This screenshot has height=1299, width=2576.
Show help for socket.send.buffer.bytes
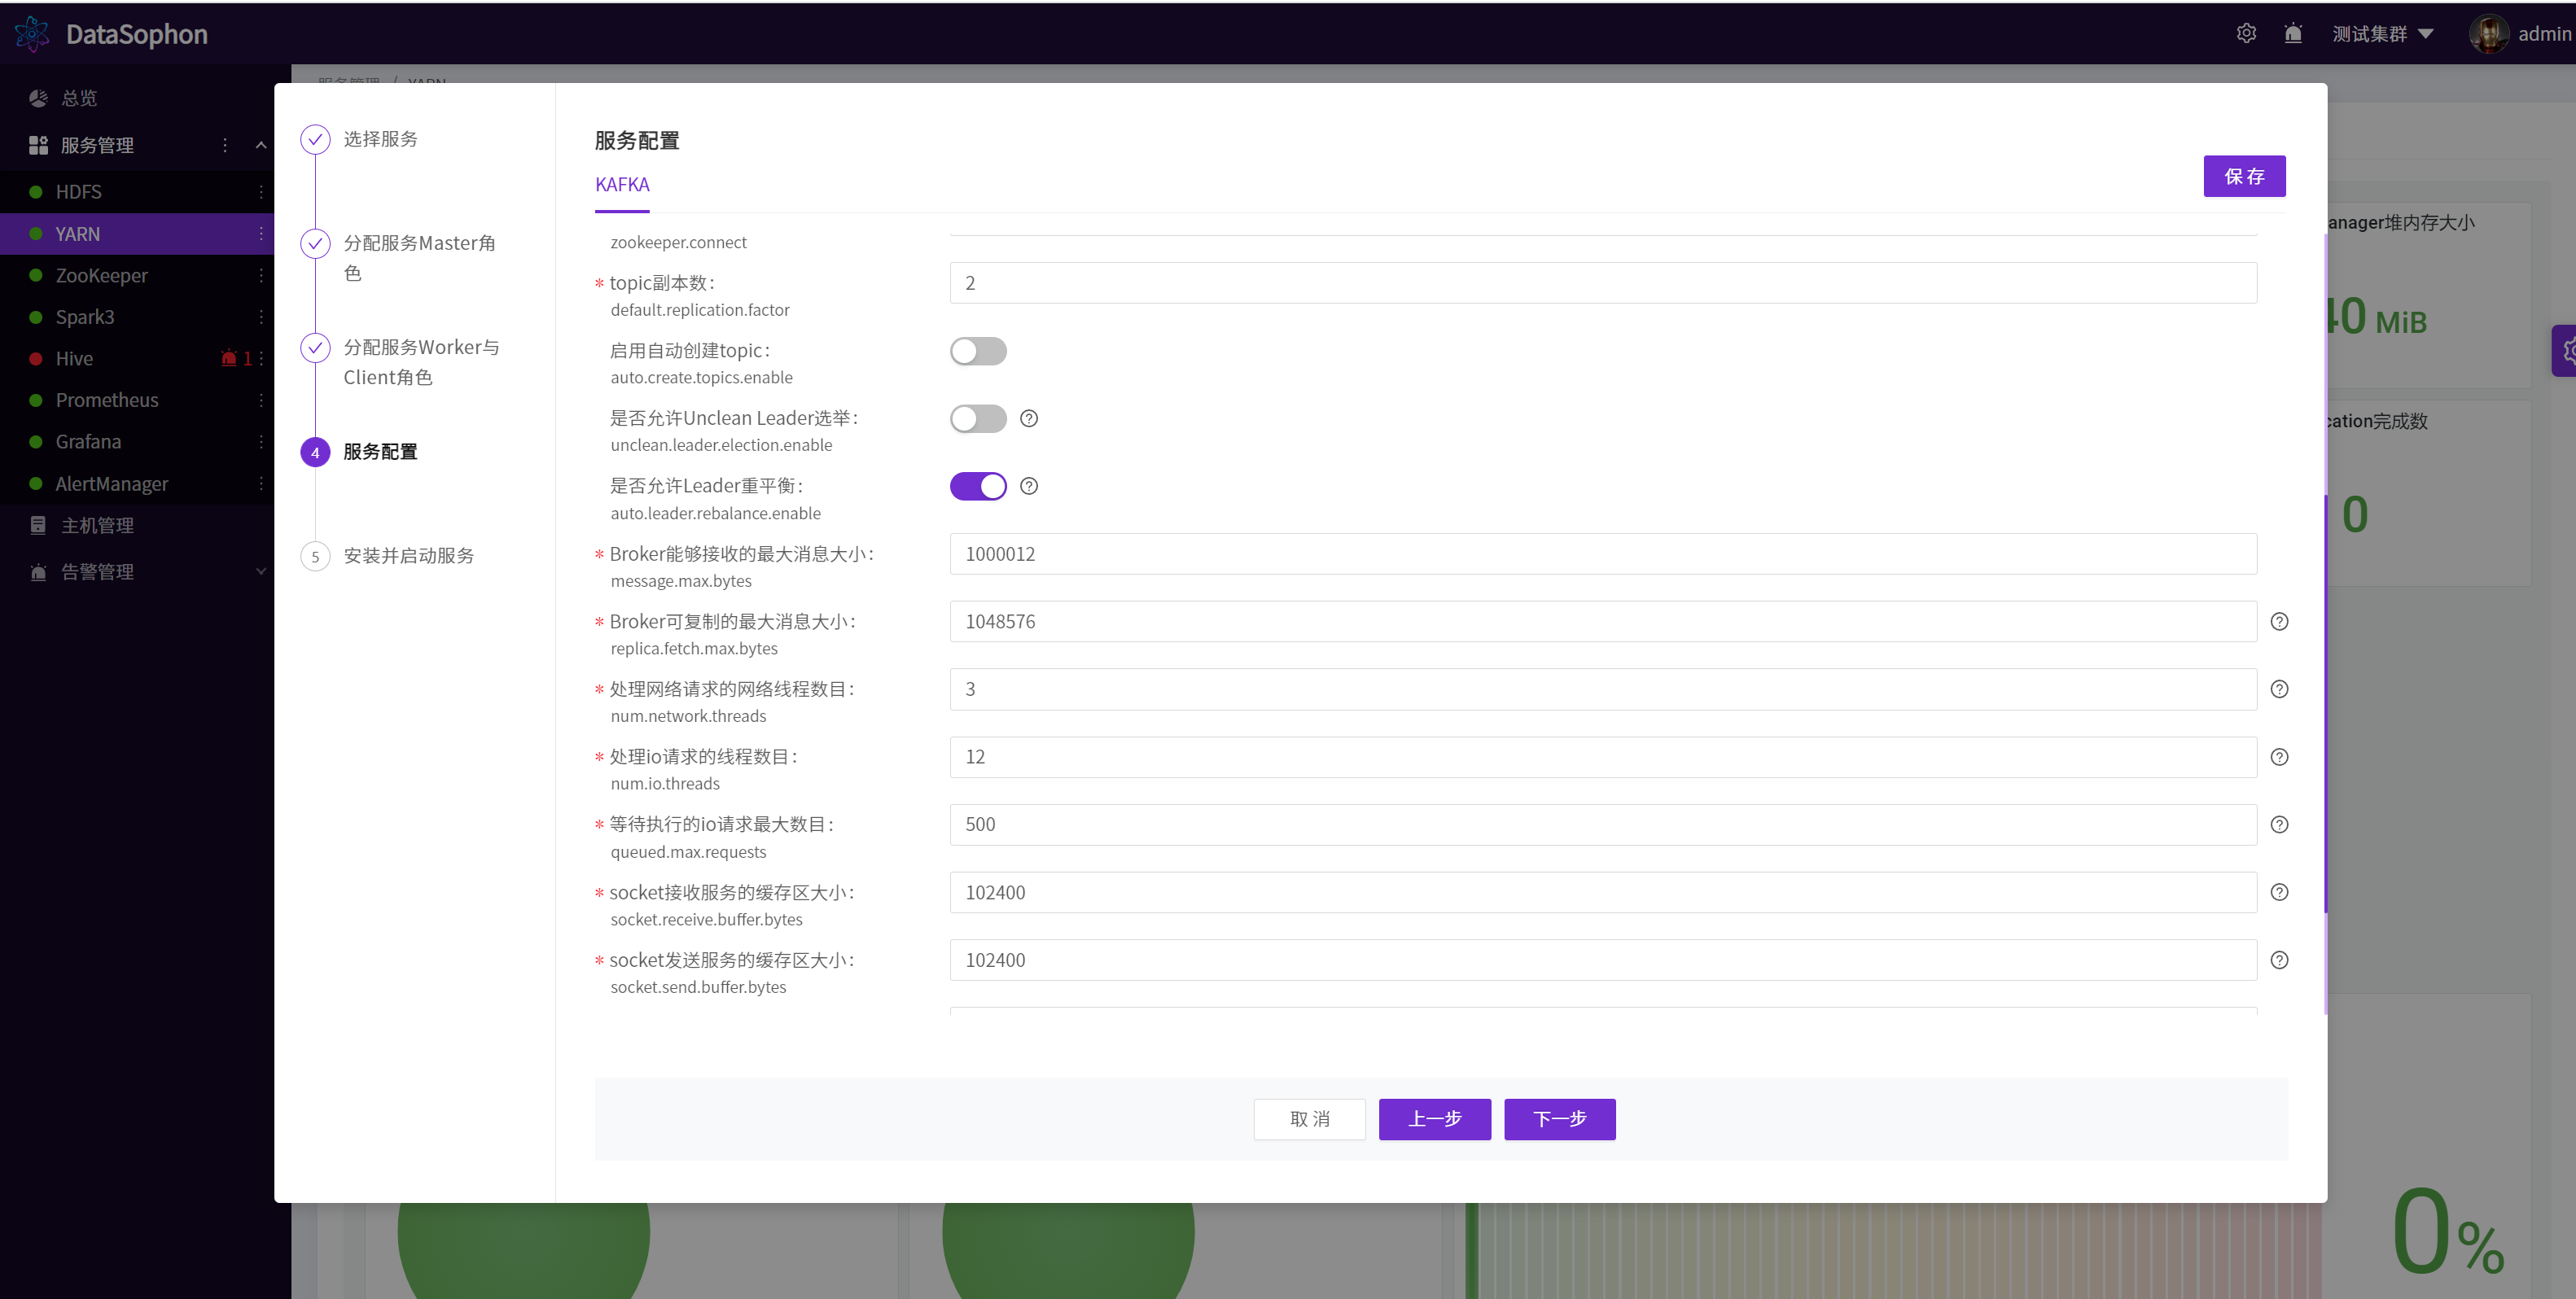pos(2279,960)
